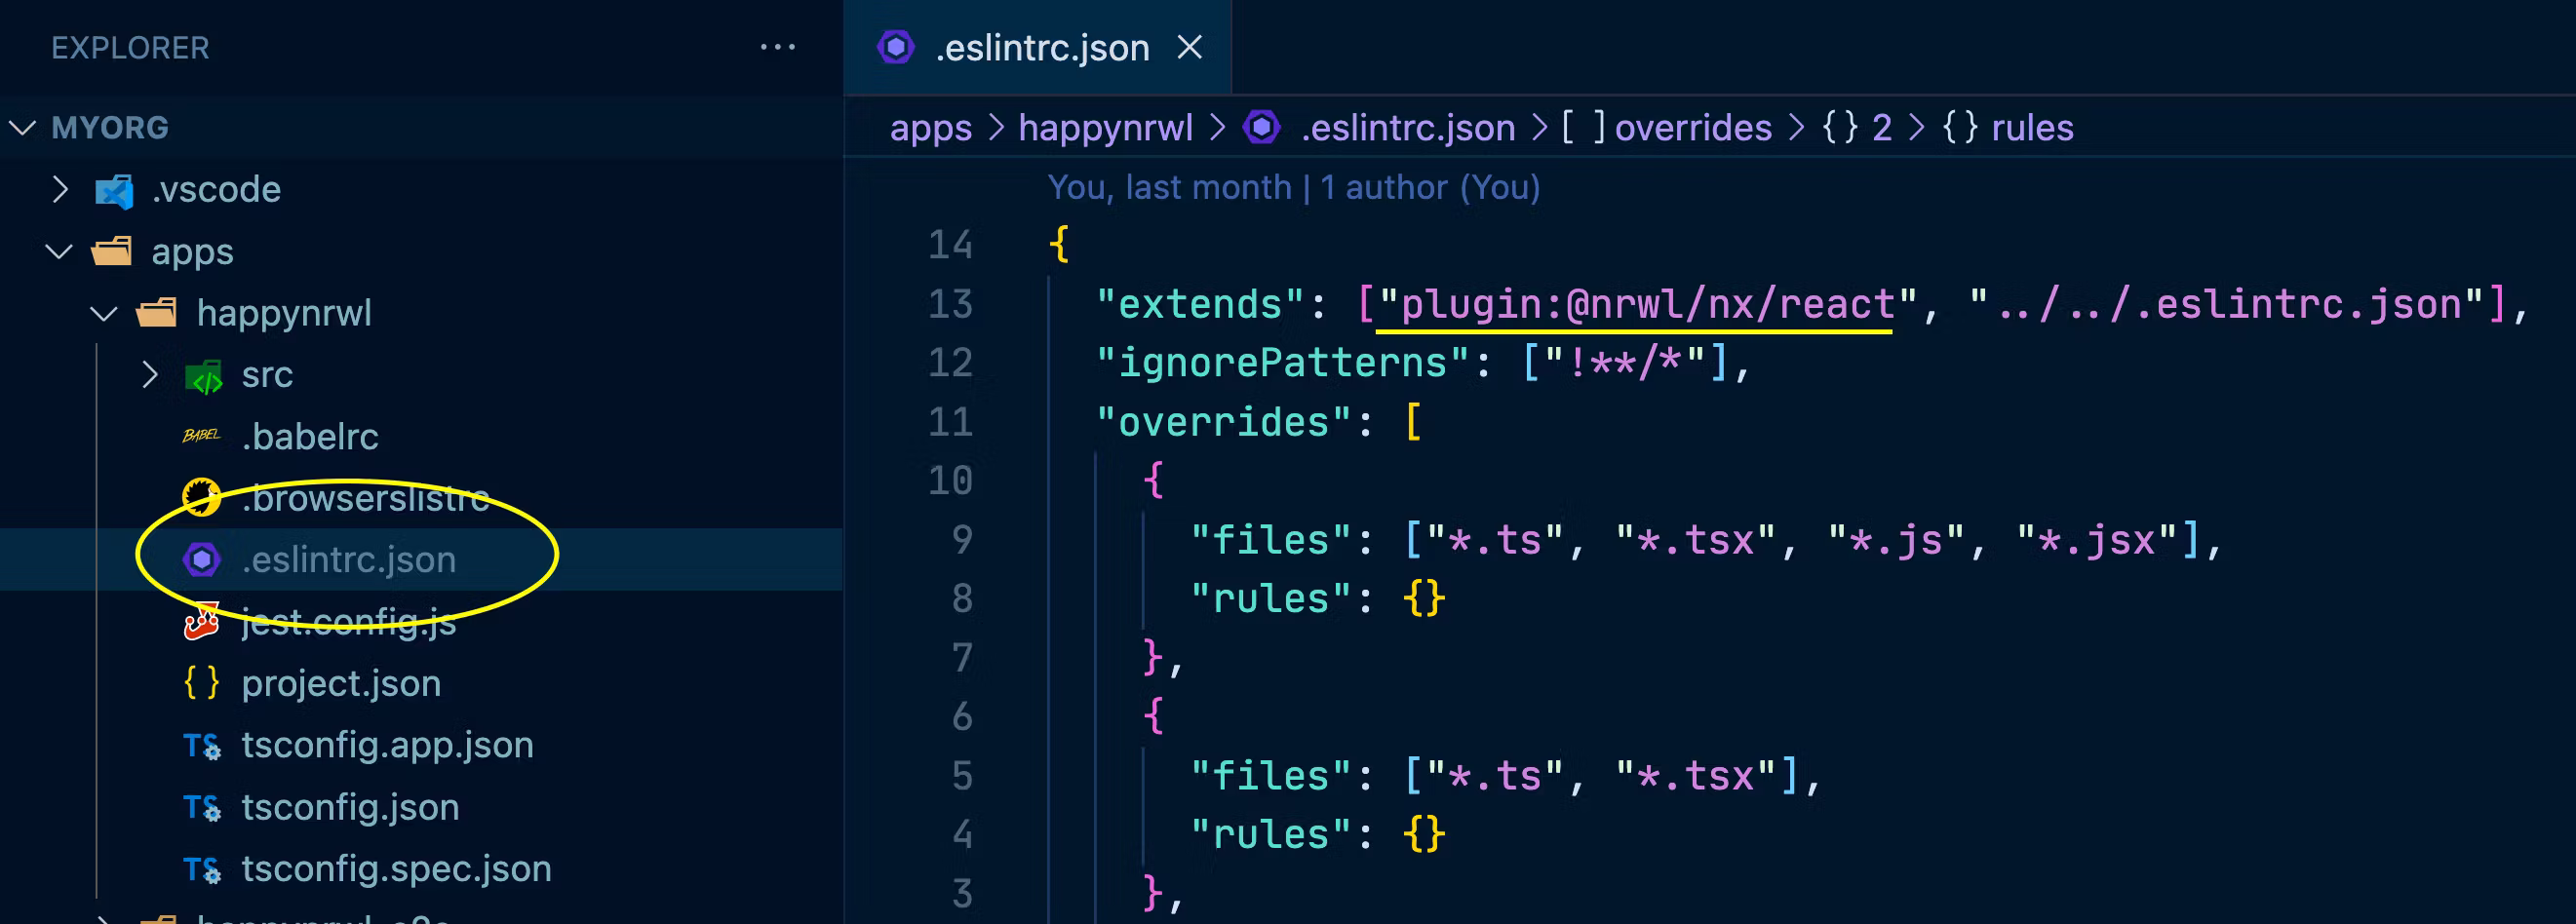
Task: Open the git blame author annotation
Action: 1293,187
